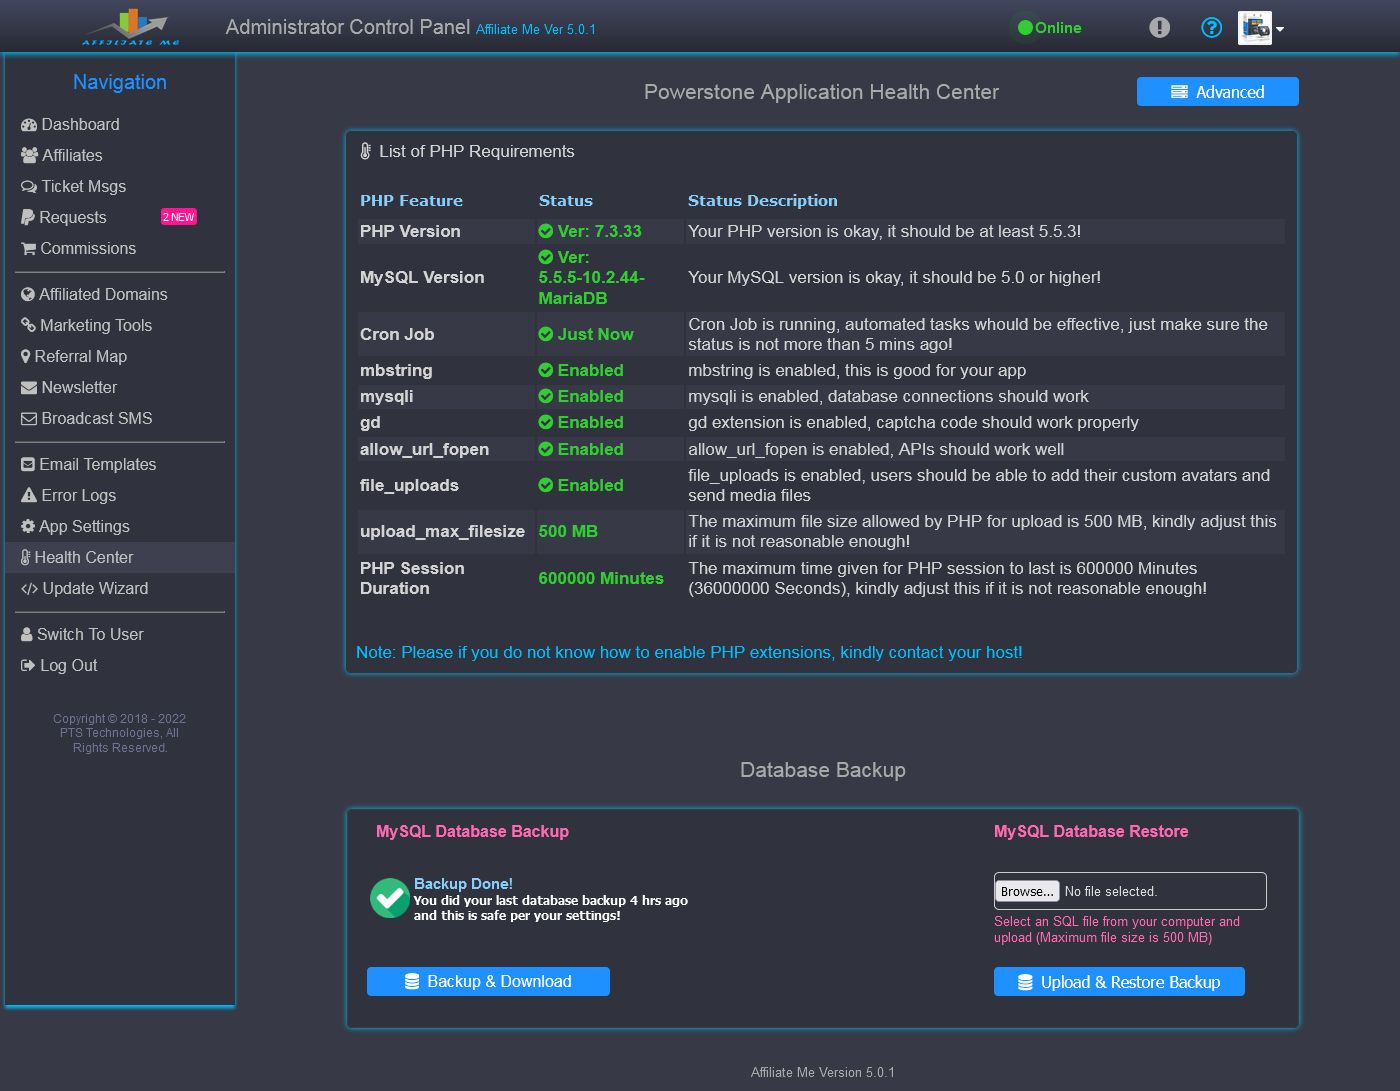
Task: Select Log Out in the sidebar
Action: [x=68, y=665]
